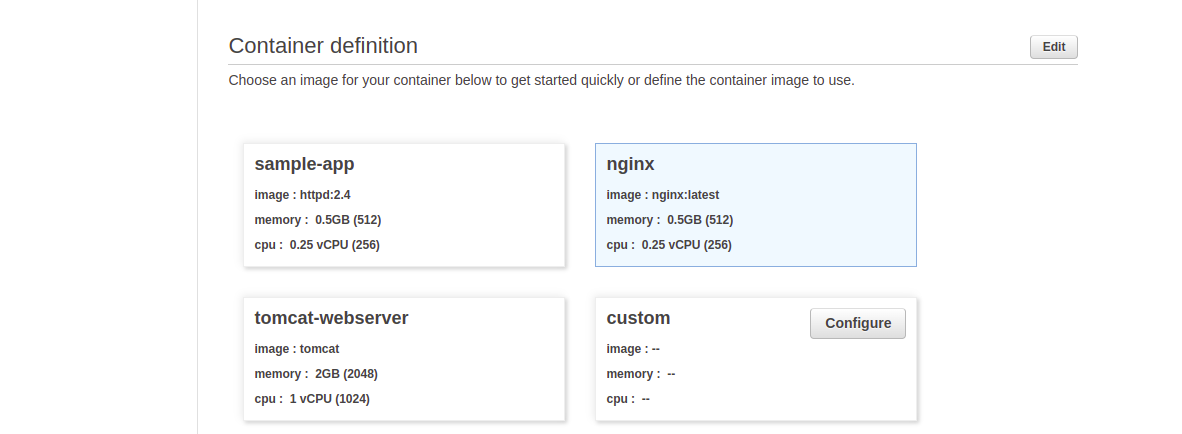Select the custom container card title

pyautogui.click(x=638, y=318)
